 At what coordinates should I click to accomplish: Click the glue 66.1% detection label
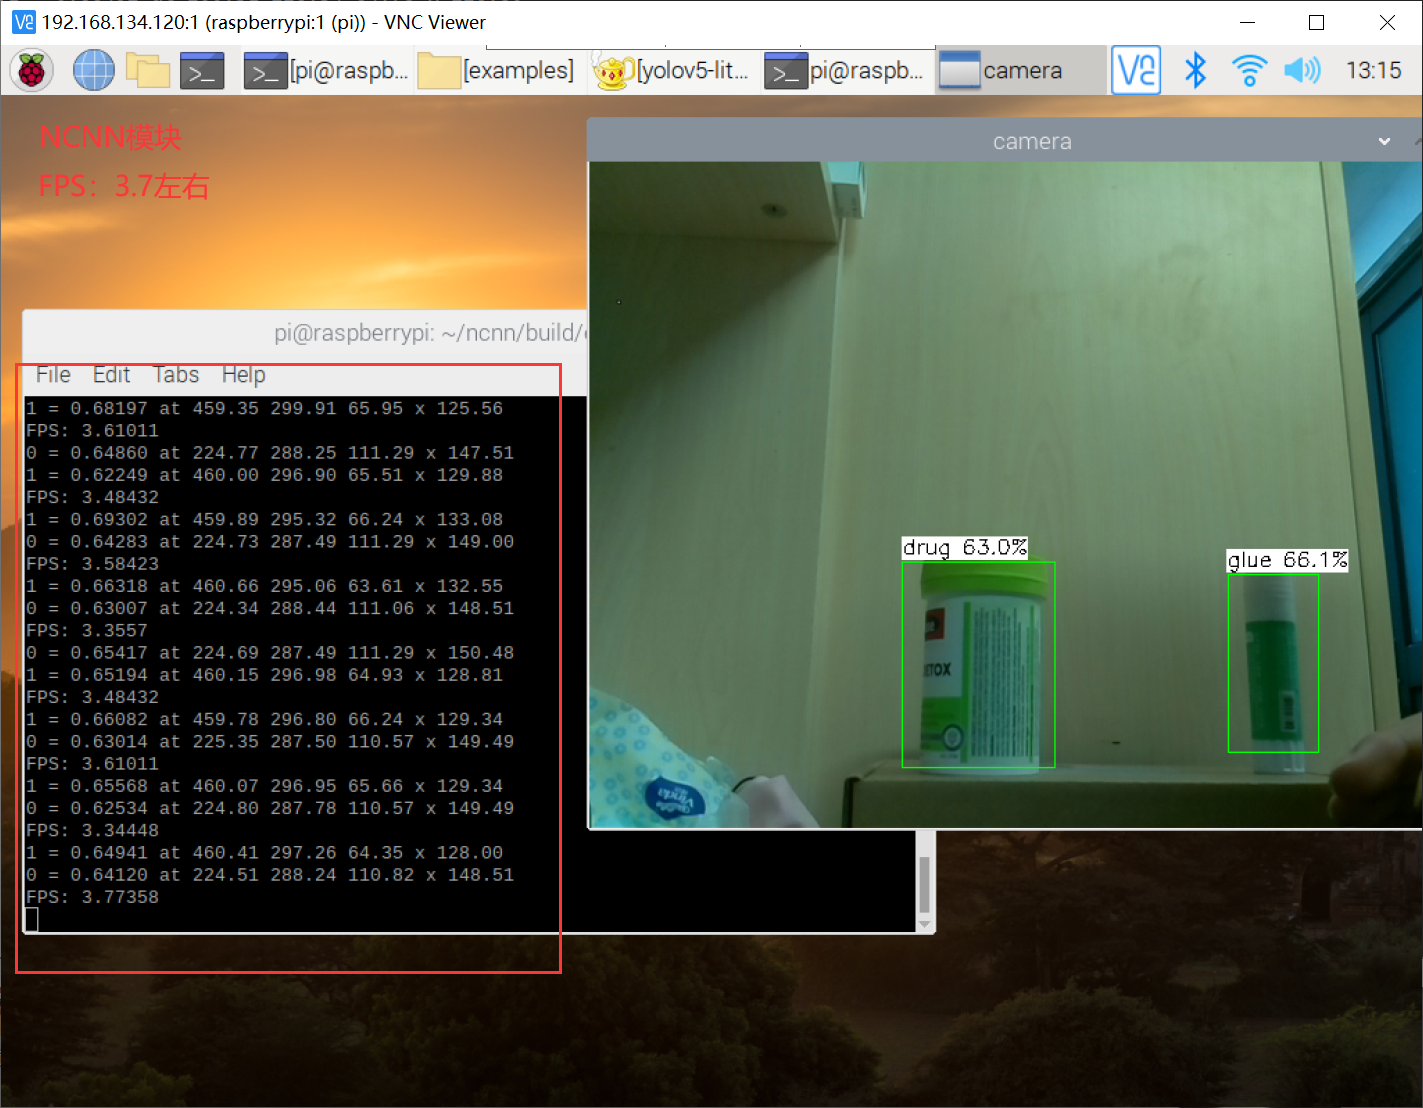[x=1287, y=560]
